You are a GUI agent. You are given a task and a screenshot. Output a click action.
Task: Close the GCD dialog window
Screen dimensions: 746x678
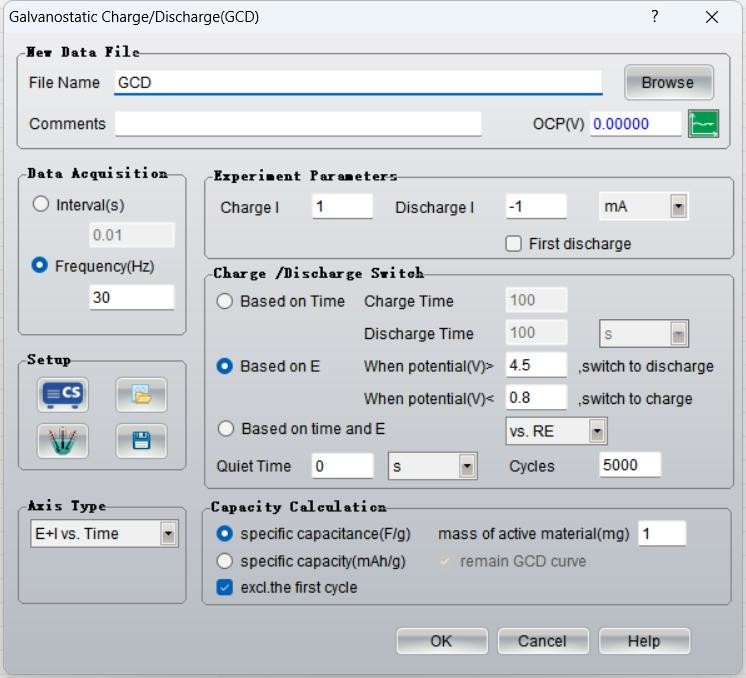pyautogui.click(x=712, y=17)
